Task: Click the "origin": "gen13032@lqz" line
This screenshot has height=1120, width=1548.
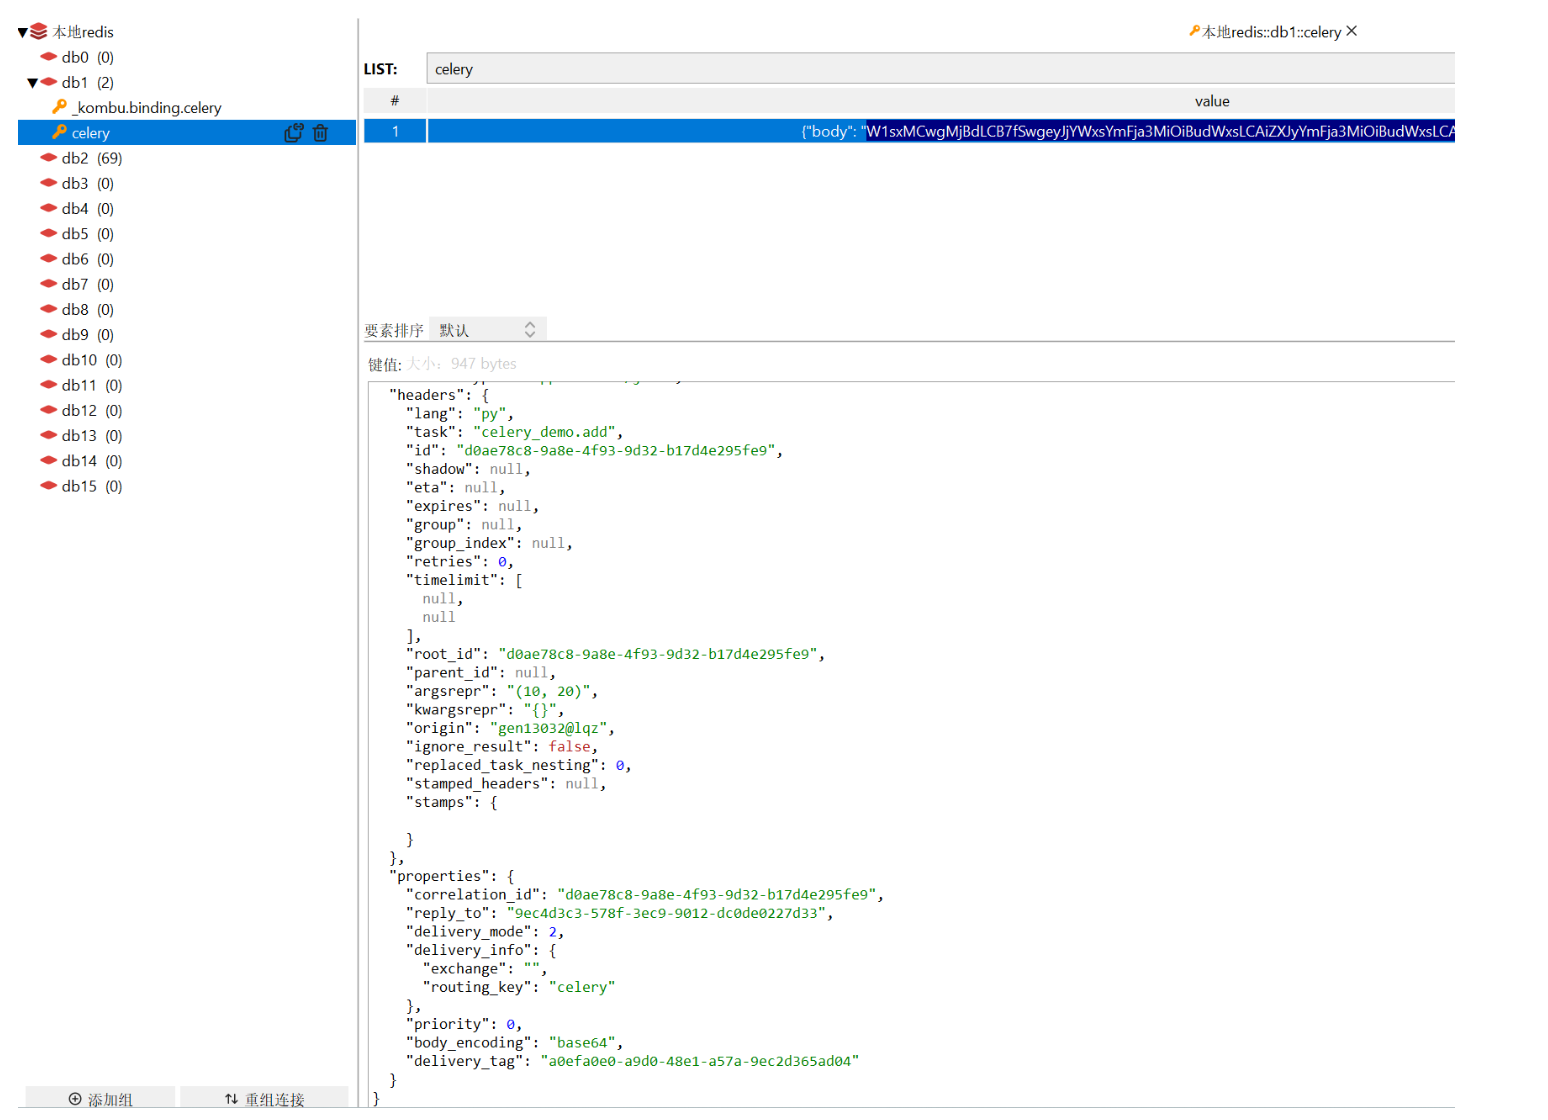Action: [511, 728]
